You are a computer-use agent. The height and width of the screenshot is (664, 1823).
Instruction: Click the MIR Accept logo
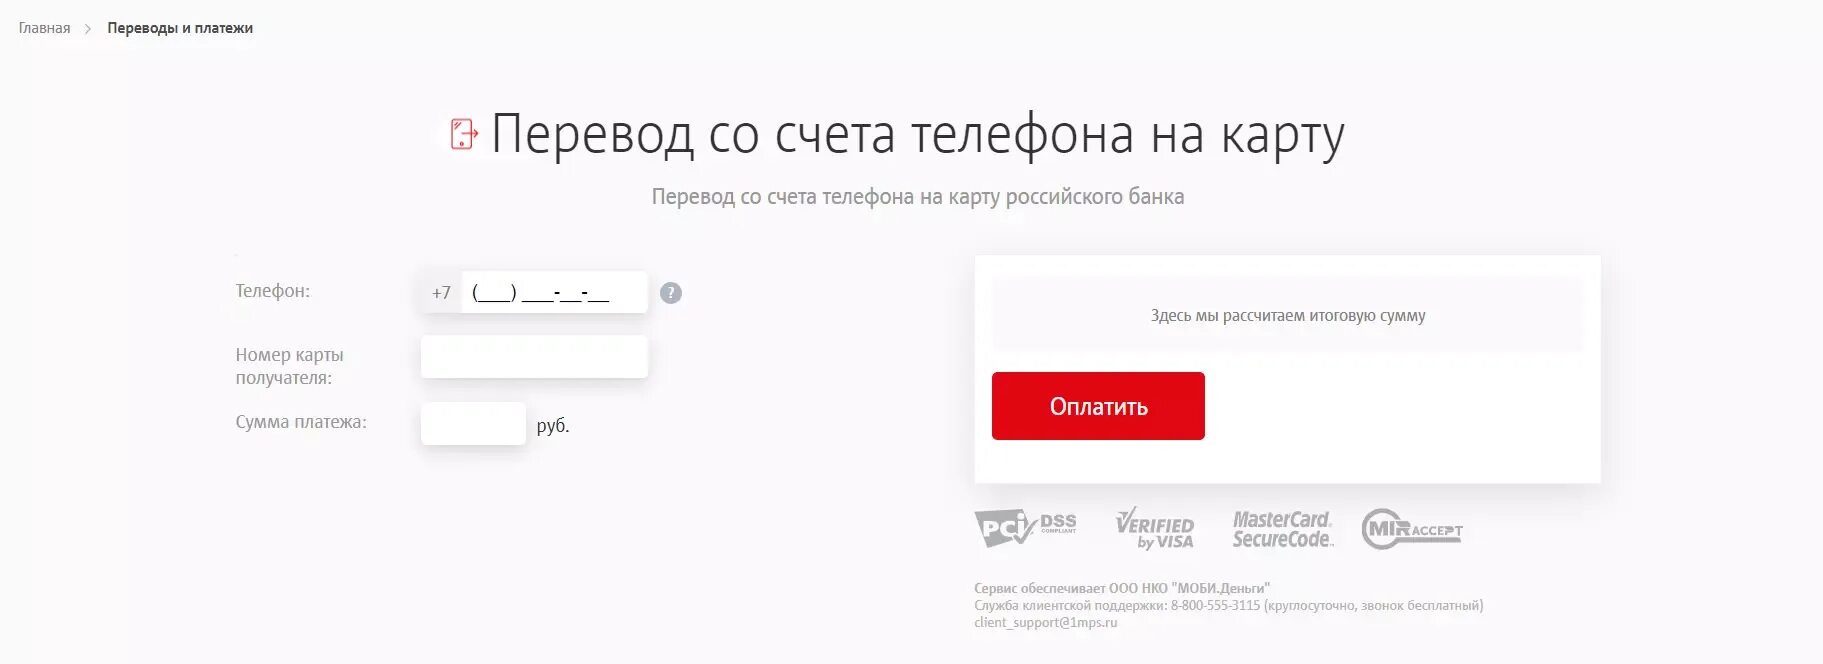[1411, 529]
